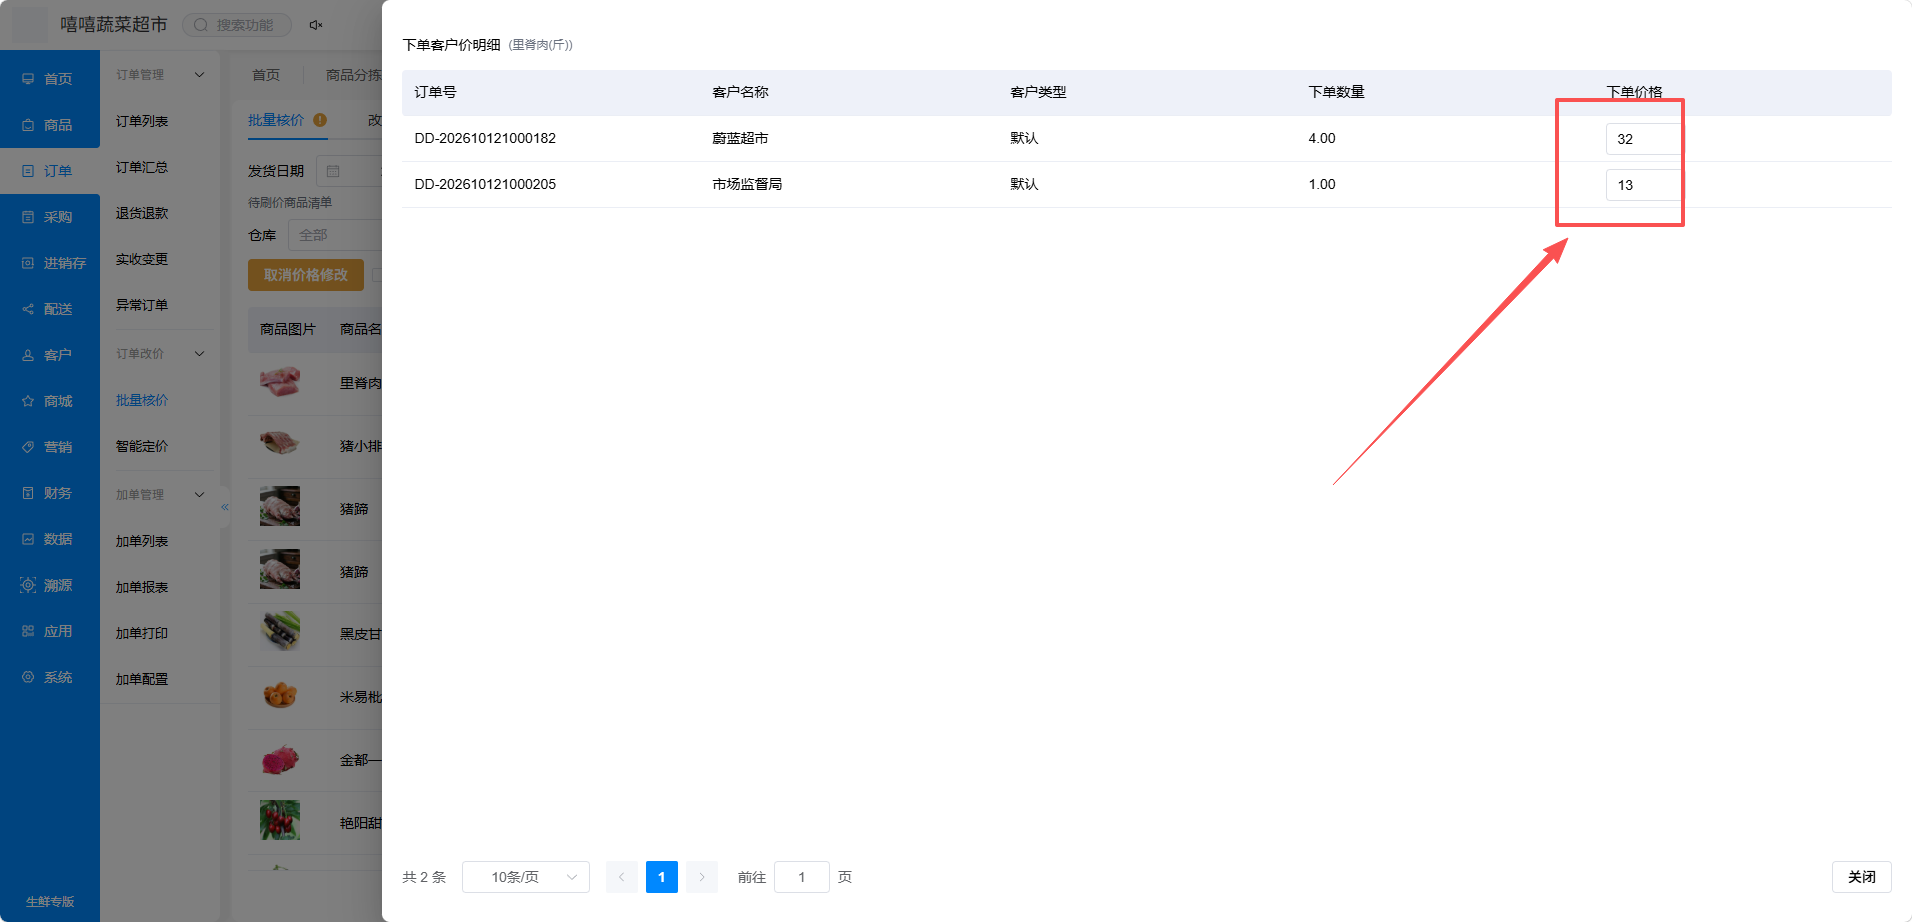1912x922 pixels.
Task: Open the 配送 sidebar section
Action: [x=49, y=309]
